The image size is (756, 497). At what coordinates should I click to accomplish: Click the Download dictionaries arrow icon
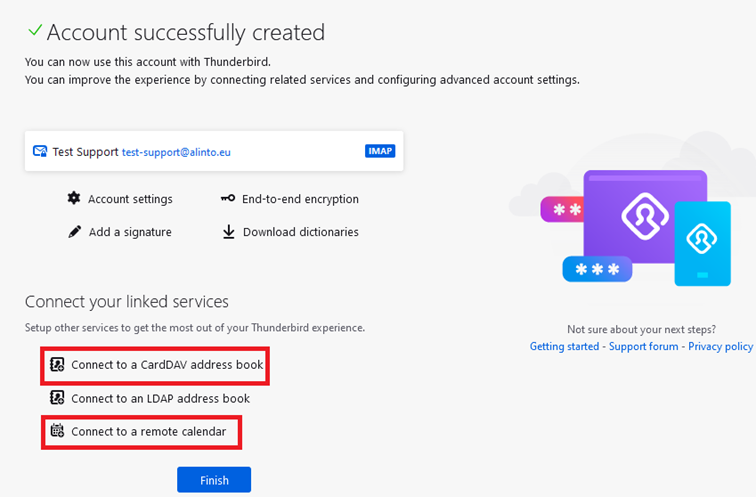tap(228, 232)
